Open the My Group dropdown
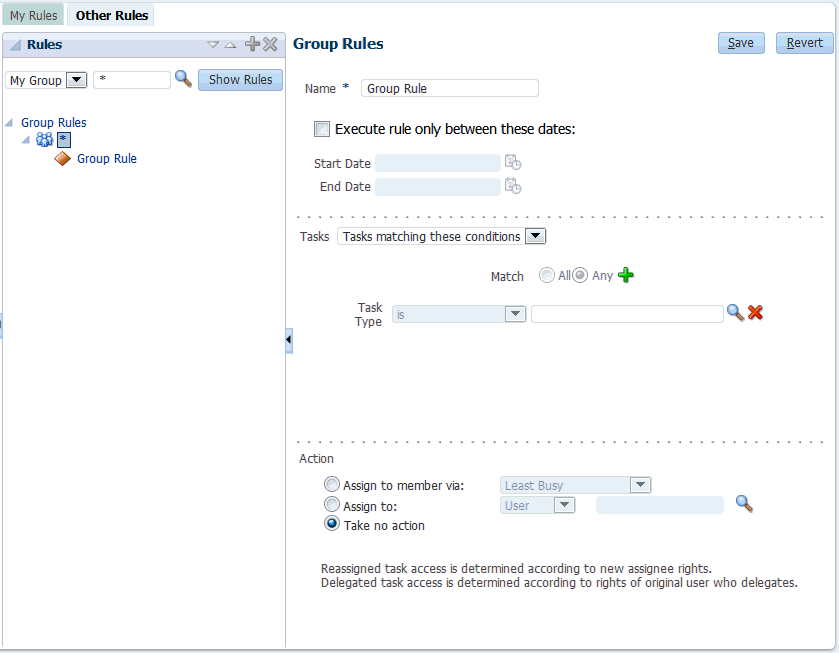The width and height of the screenshot is (839, 653). click(76, 80)
